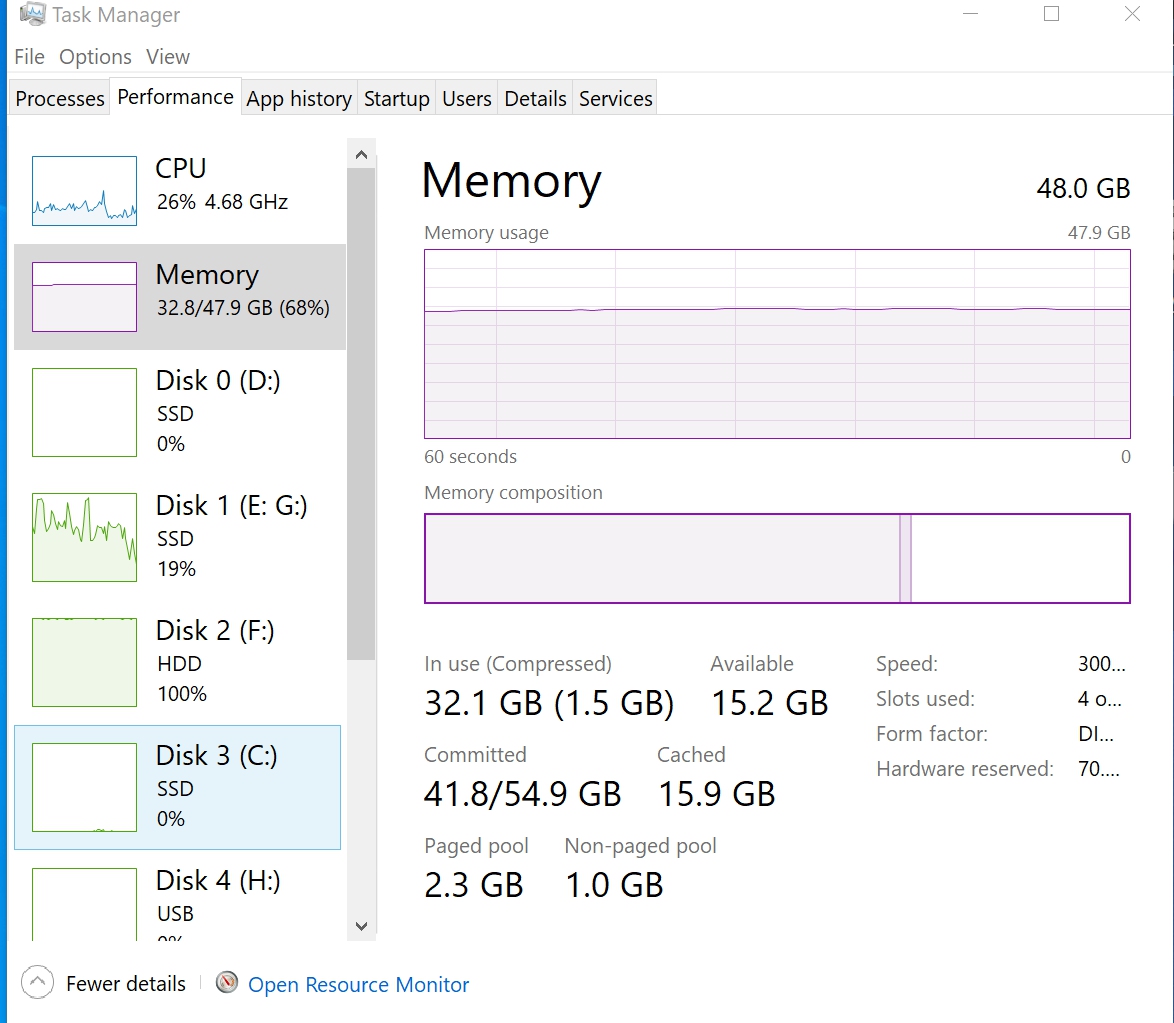Click the free section of Memory composition bar

(x=1020, y=558)
